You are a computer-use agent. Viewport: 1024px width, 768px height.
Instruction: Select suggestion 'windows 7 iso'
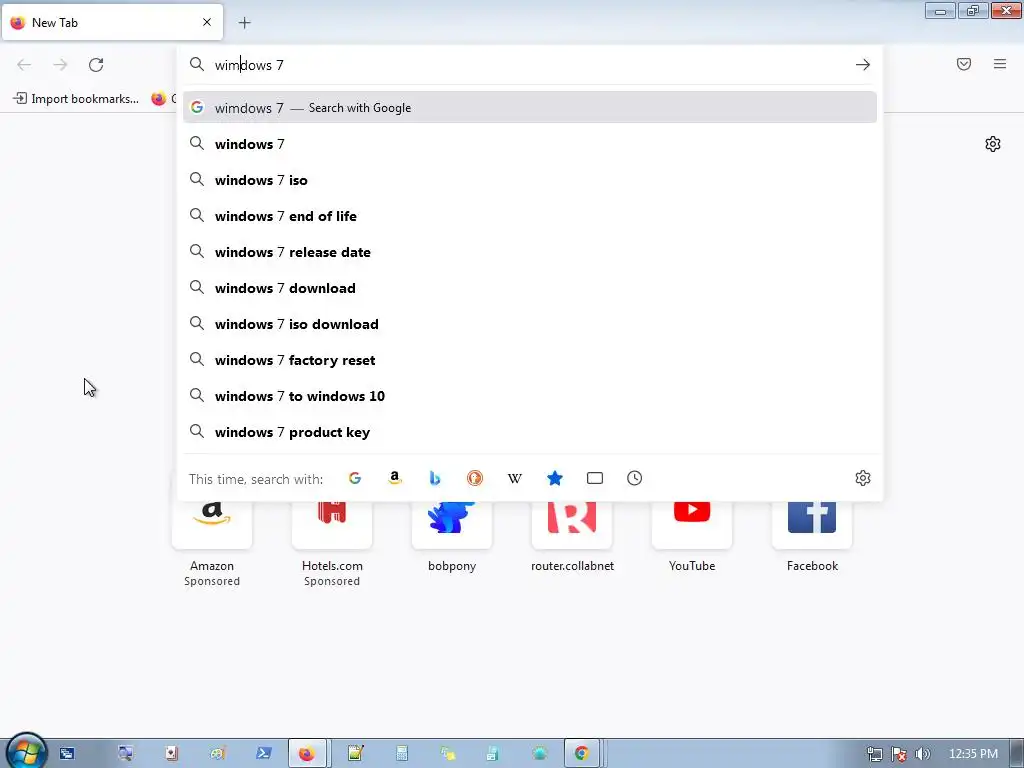[530, 180]
